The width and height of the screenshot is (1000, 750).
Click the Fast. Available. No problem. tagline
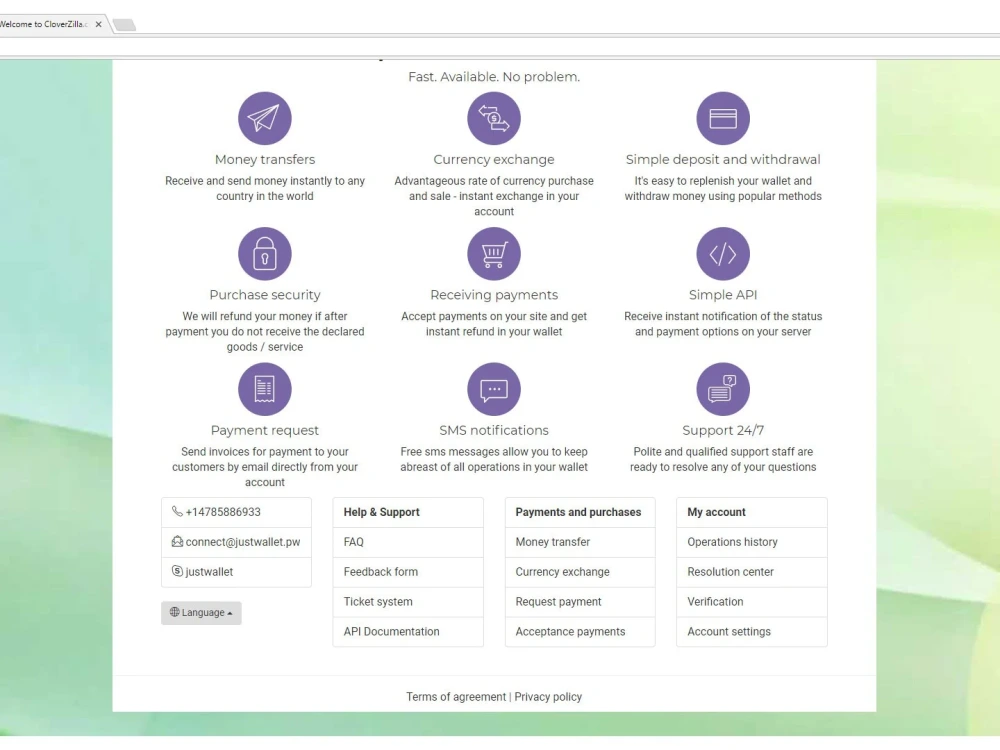pyautogui.click(x=494, y=77)
